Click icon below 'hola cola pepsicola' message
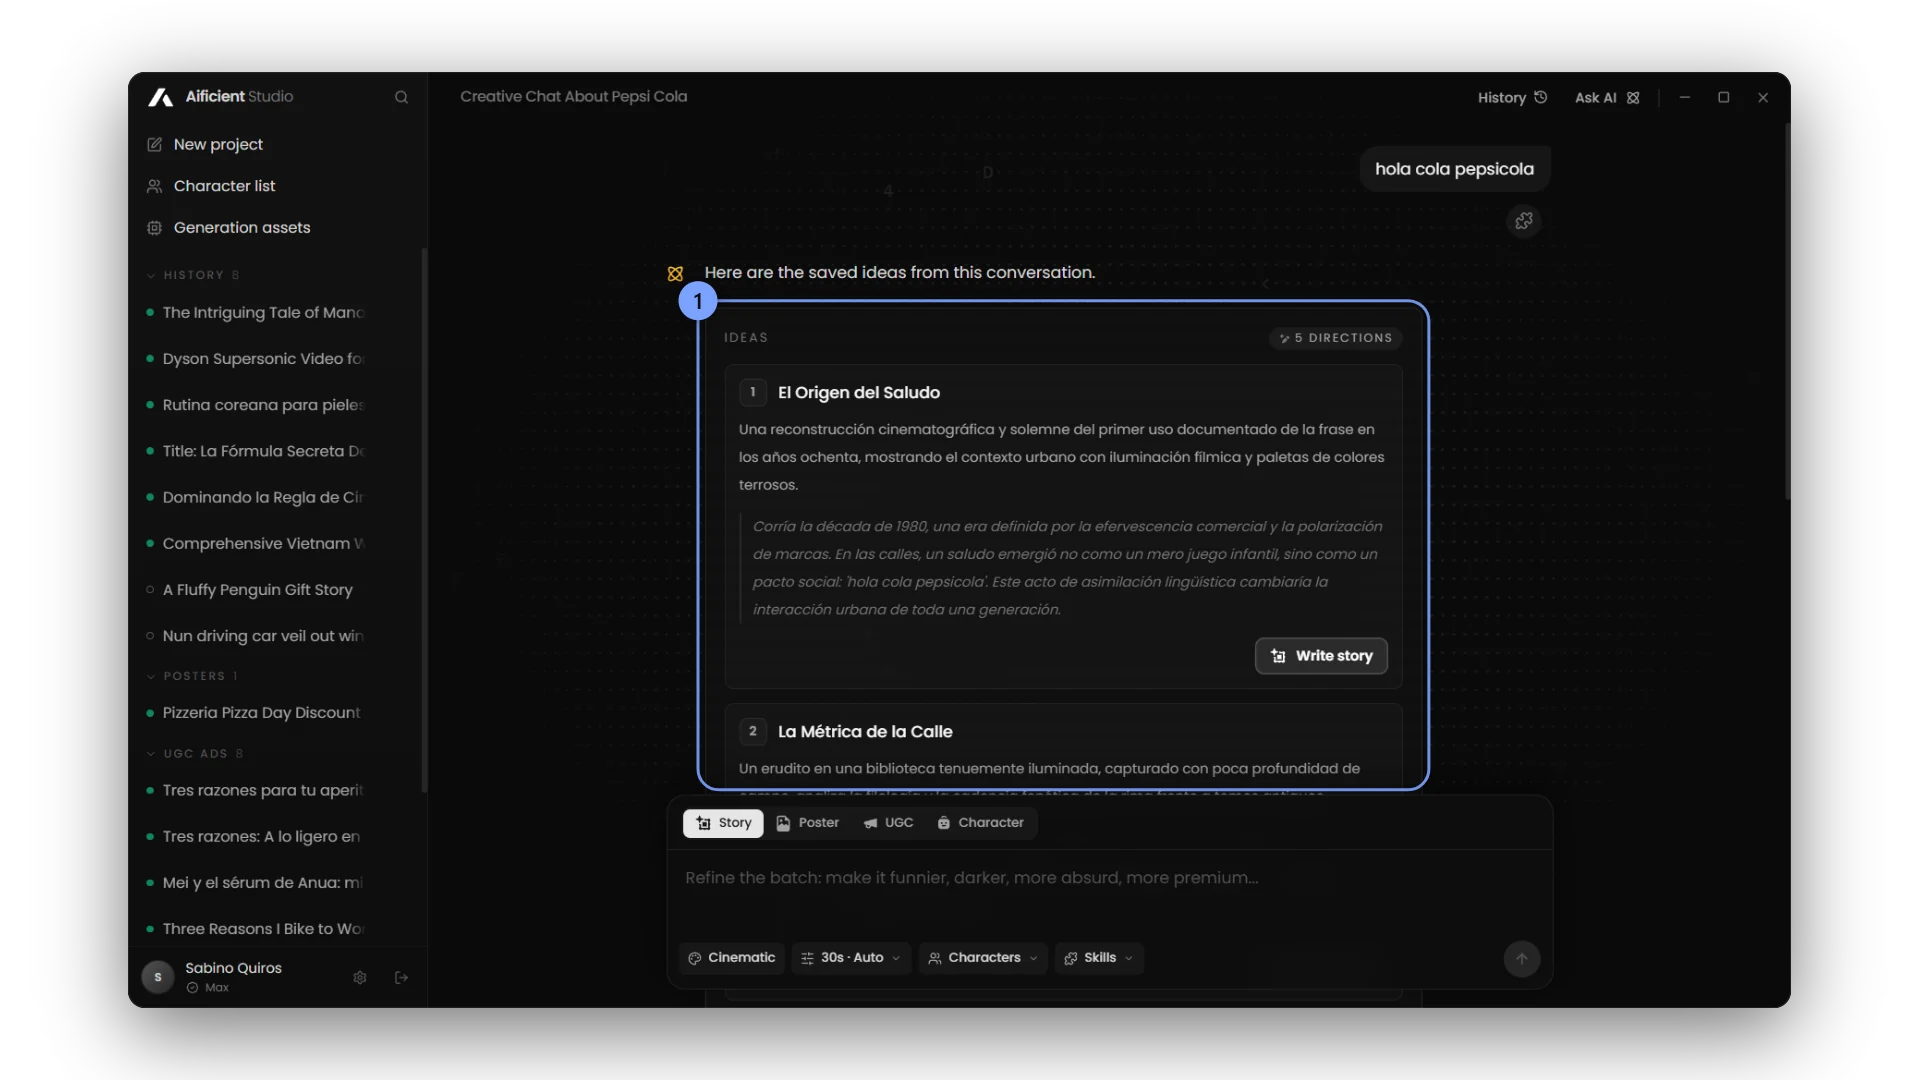The height and width of the screenshot is (1080, 1920). coord(1524,221)
